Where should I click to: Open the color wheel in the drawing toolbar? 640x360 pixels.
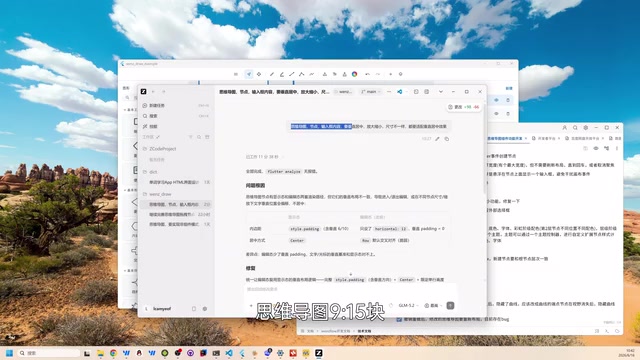tap(354, 74)
